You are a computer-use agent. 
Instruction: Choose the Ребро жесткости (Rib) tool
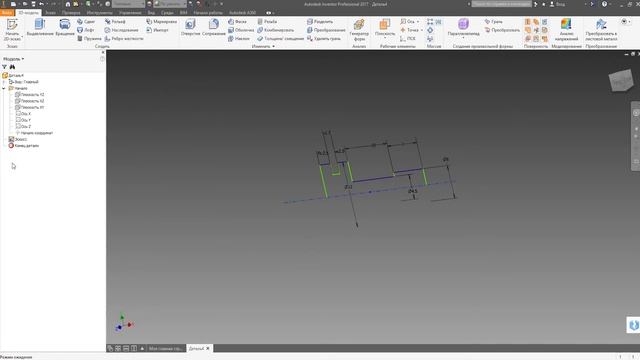124,39
